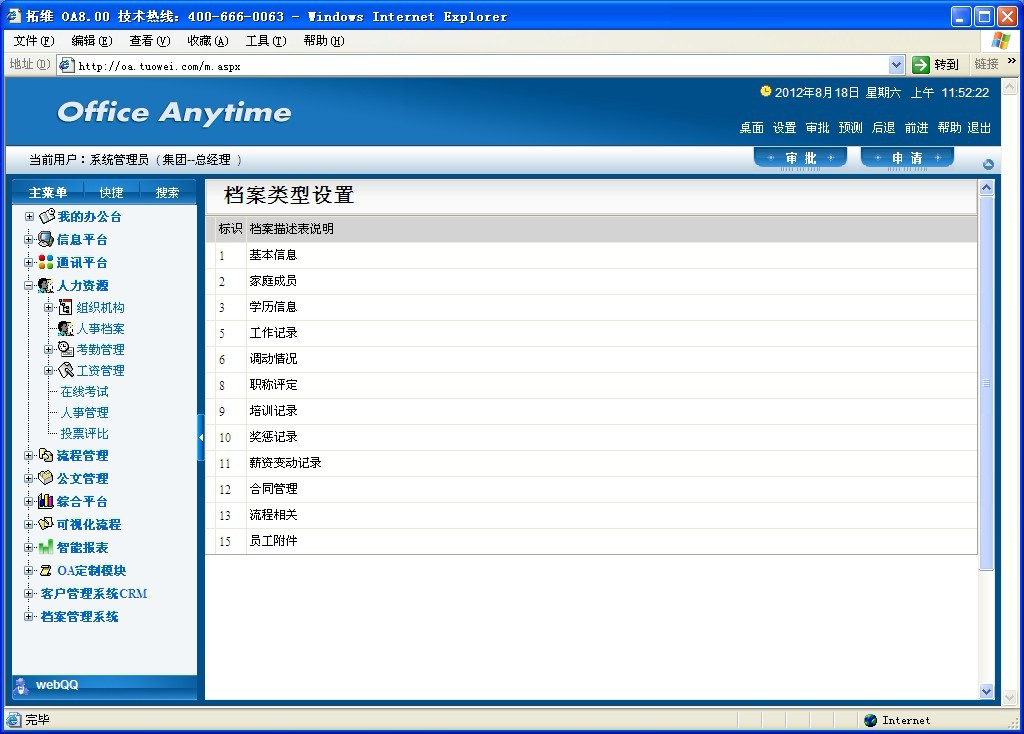The image size is (1024, 734).
Task: Click the 智能报表 icon
Action: 46,547
